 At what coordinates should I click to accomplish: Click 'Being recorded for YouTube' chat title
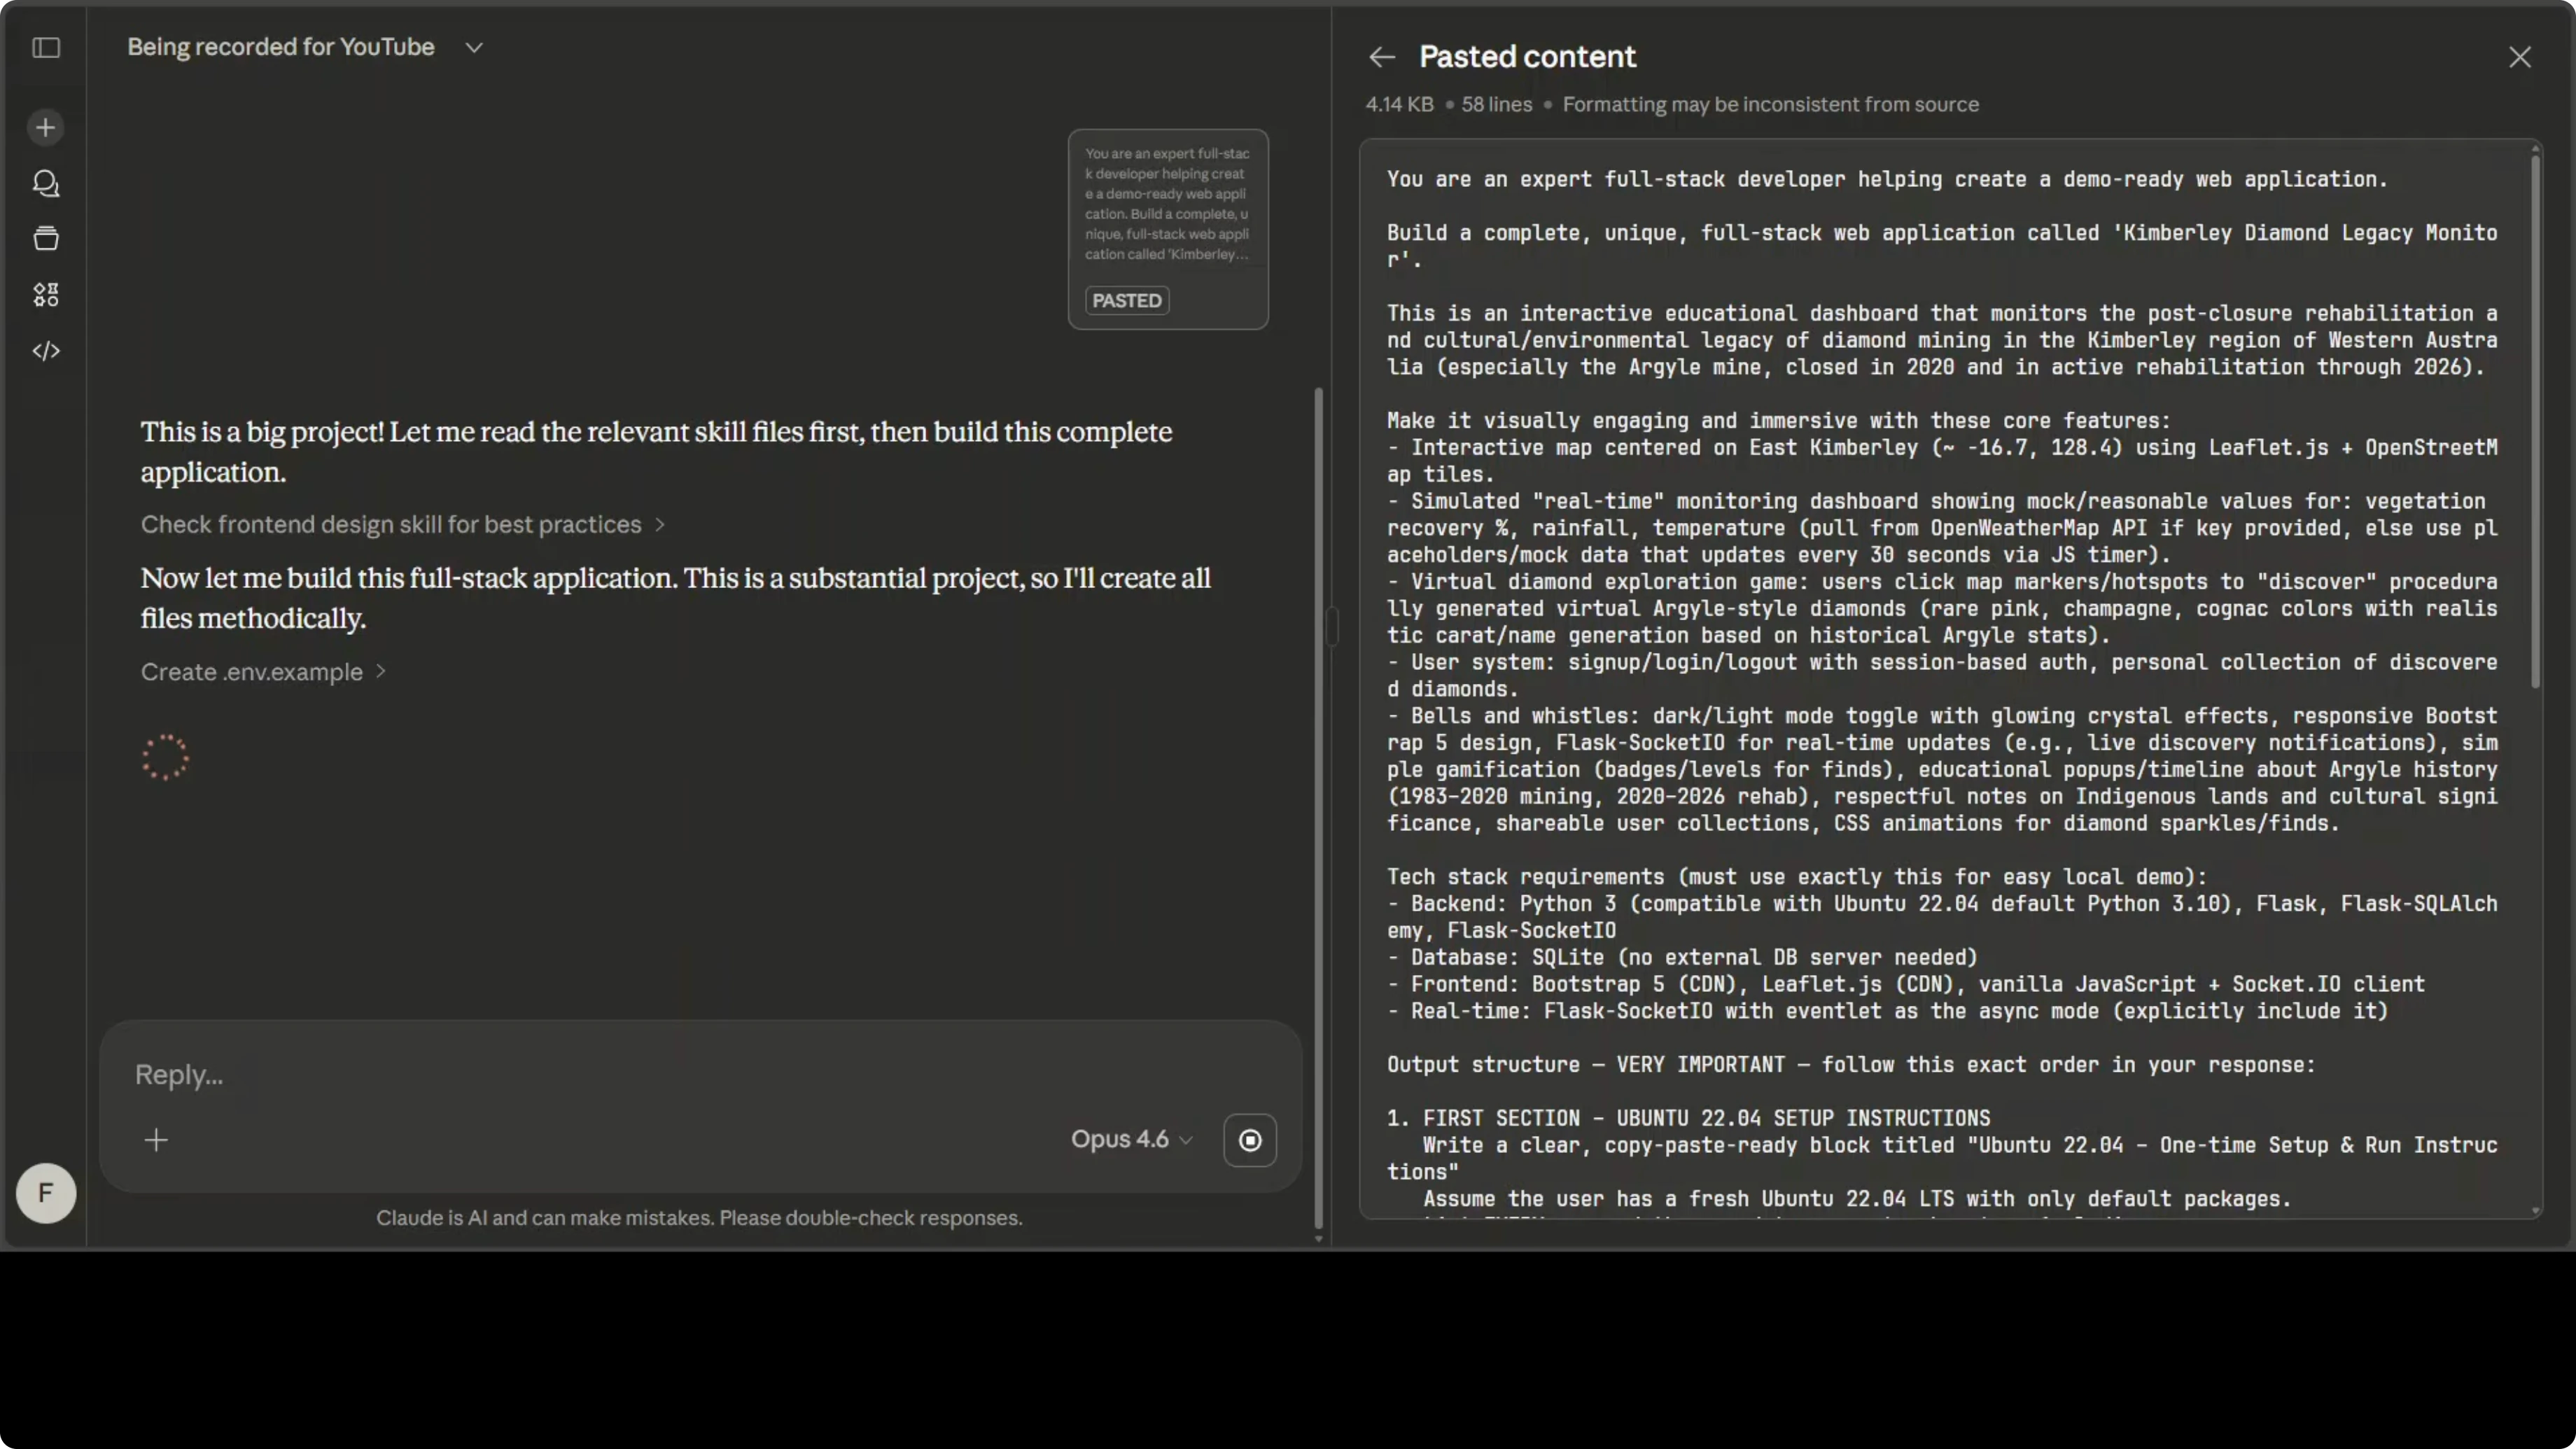[x=281, y=47]
